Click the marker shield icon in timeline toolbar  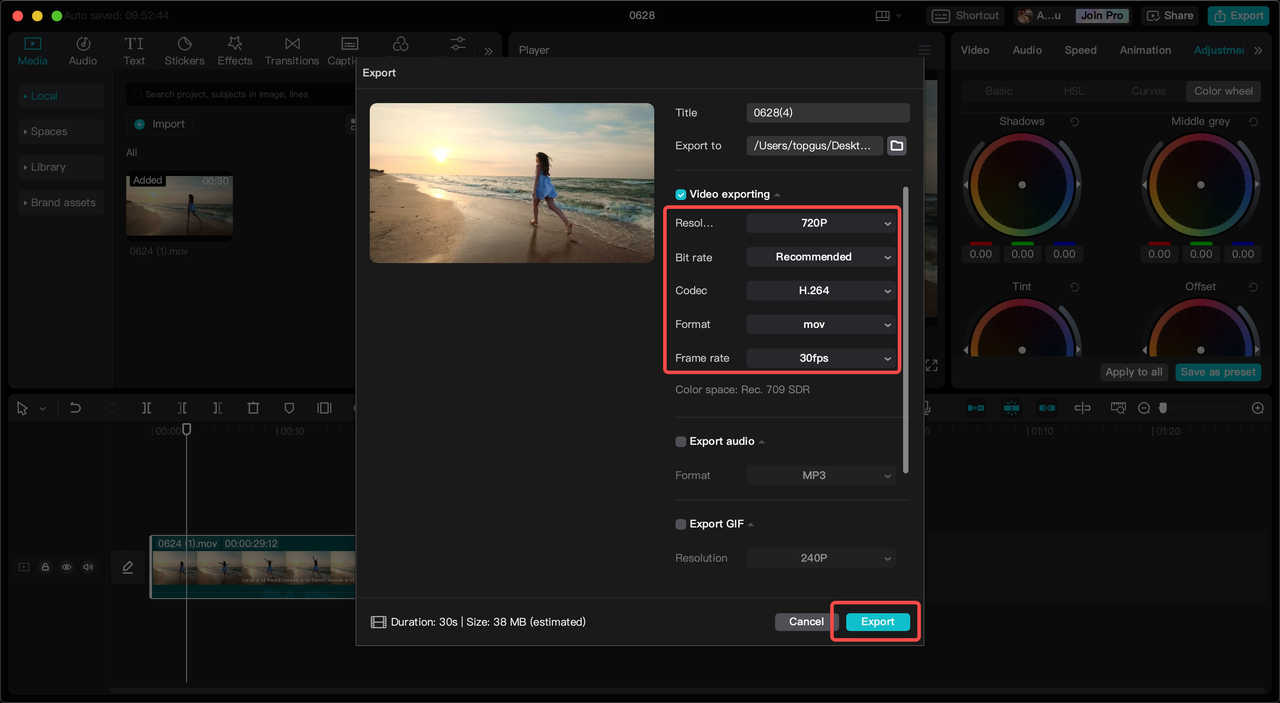tap(289, 408)
